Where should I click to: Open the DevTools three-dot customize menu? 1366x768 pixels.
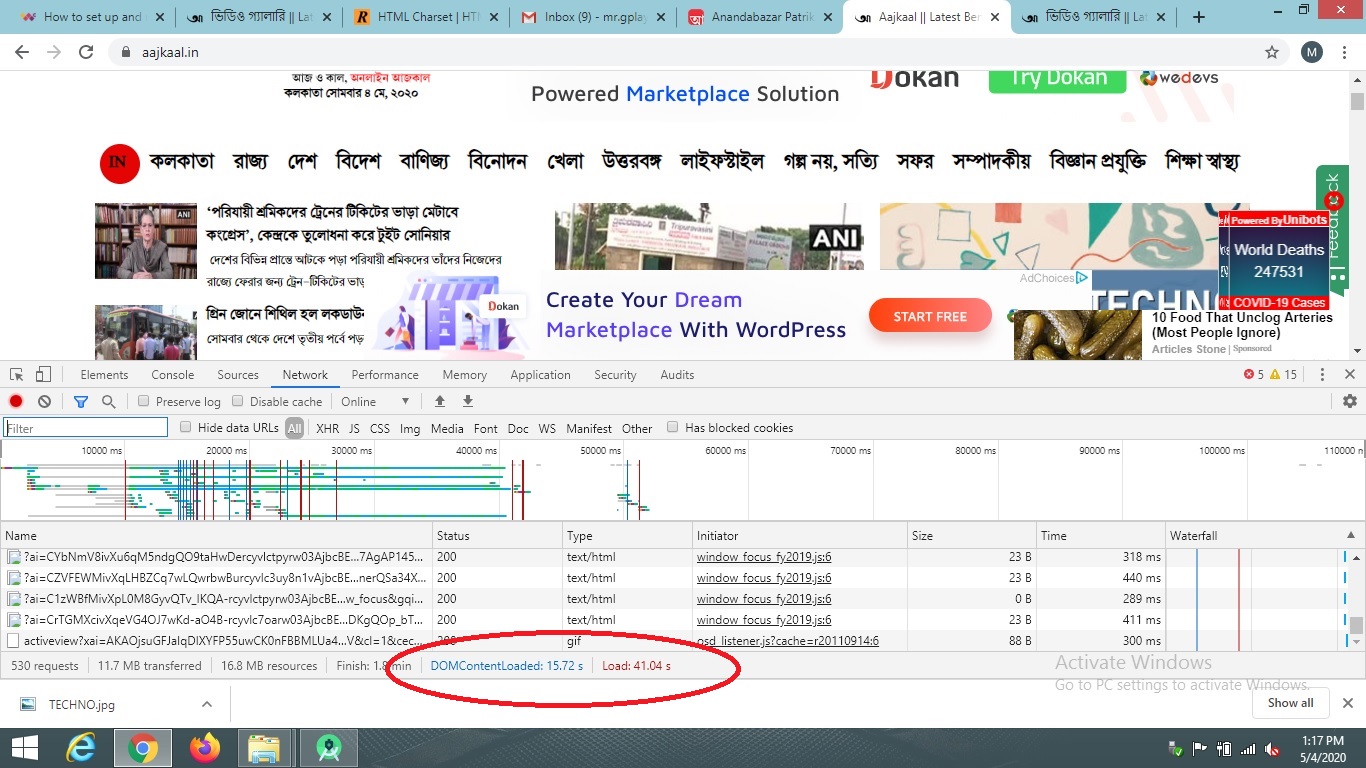[1322, 375]
